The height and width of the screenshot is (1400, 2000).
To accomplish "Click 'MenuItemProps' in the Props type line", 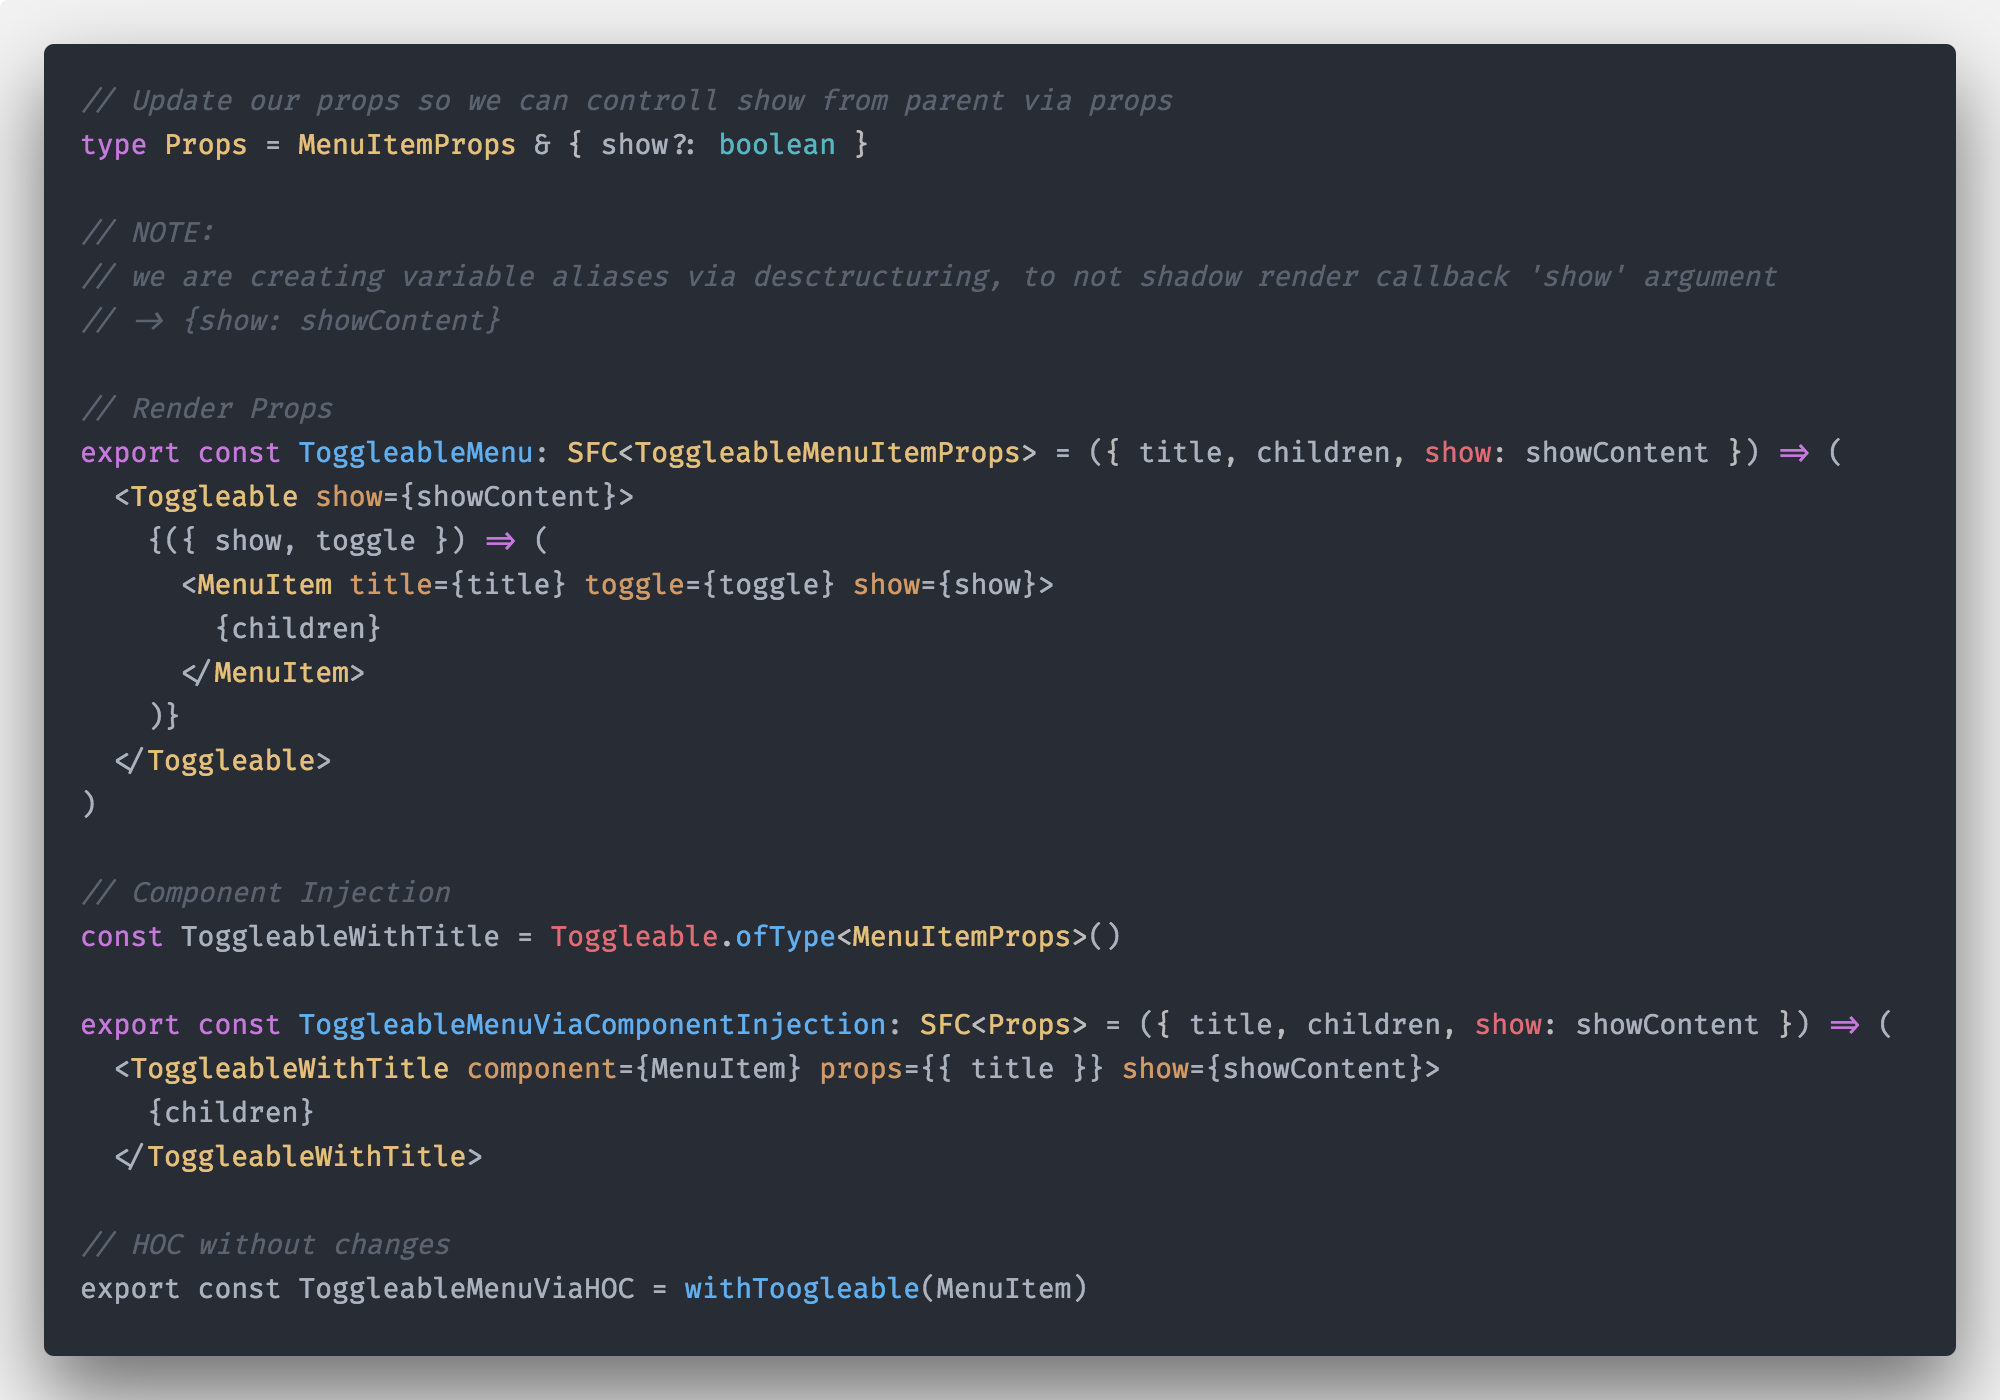I will tap(406, 145).
